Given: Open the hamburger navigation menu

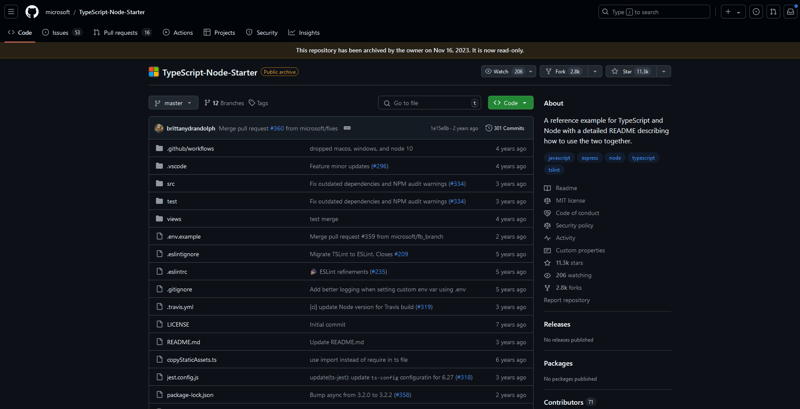Looking at the screenshot, I should click(11, 12).
